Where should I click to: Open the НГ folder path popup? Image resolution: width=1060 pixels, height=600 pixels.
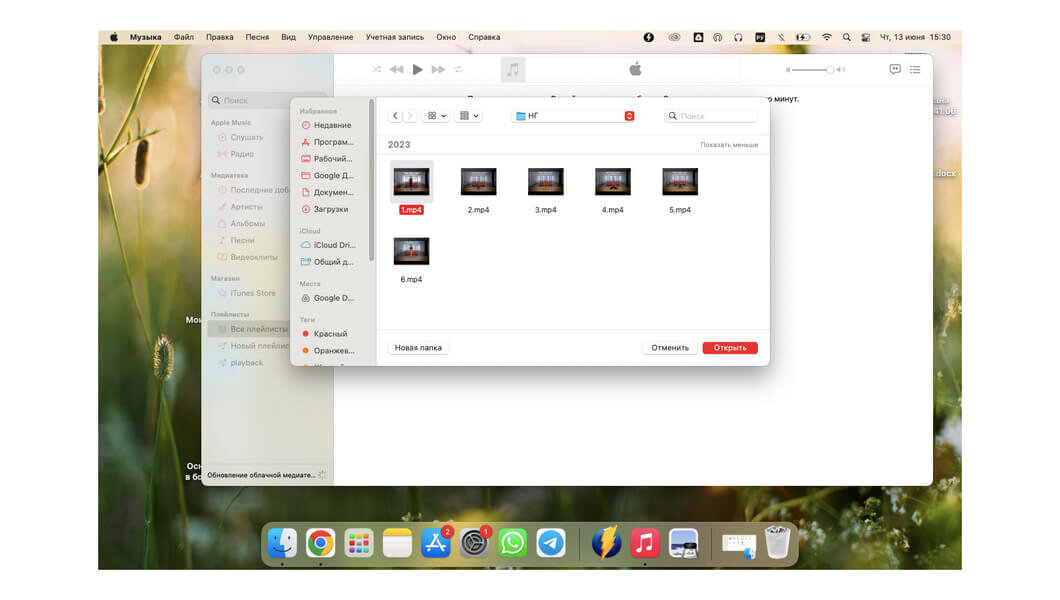click(575, 116)
